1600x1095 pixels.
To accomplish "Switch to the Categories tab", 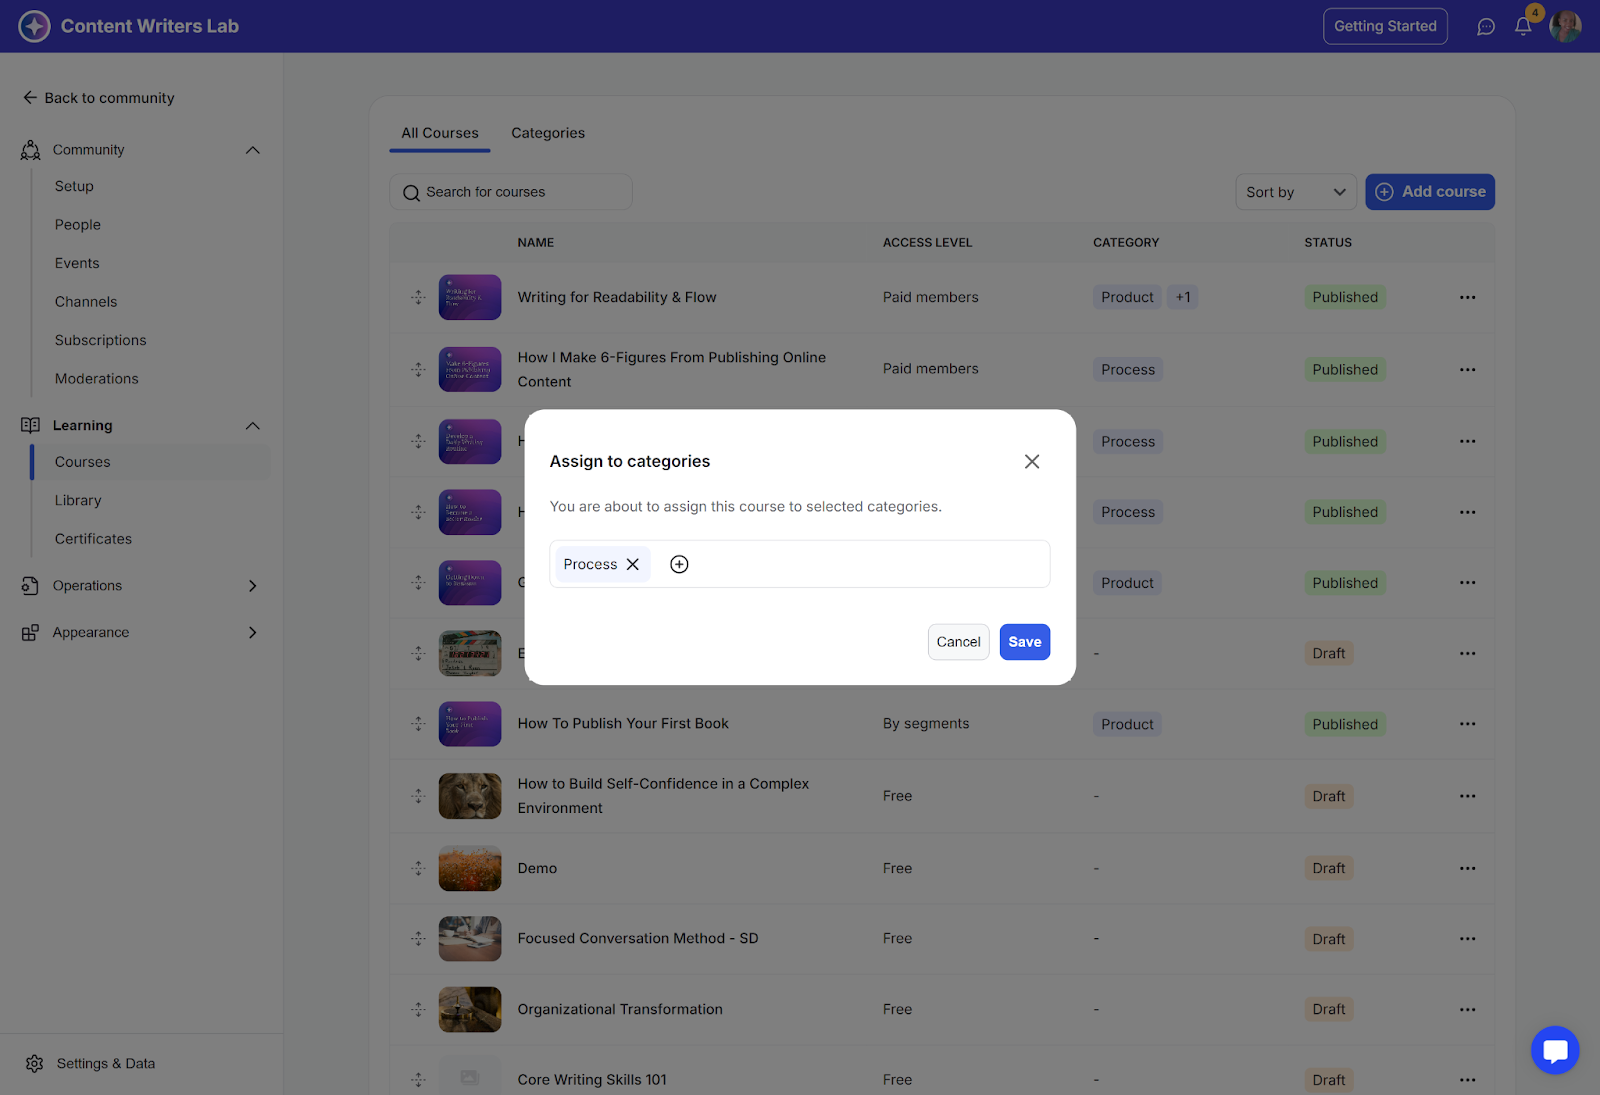I will [x=548, y=133].
